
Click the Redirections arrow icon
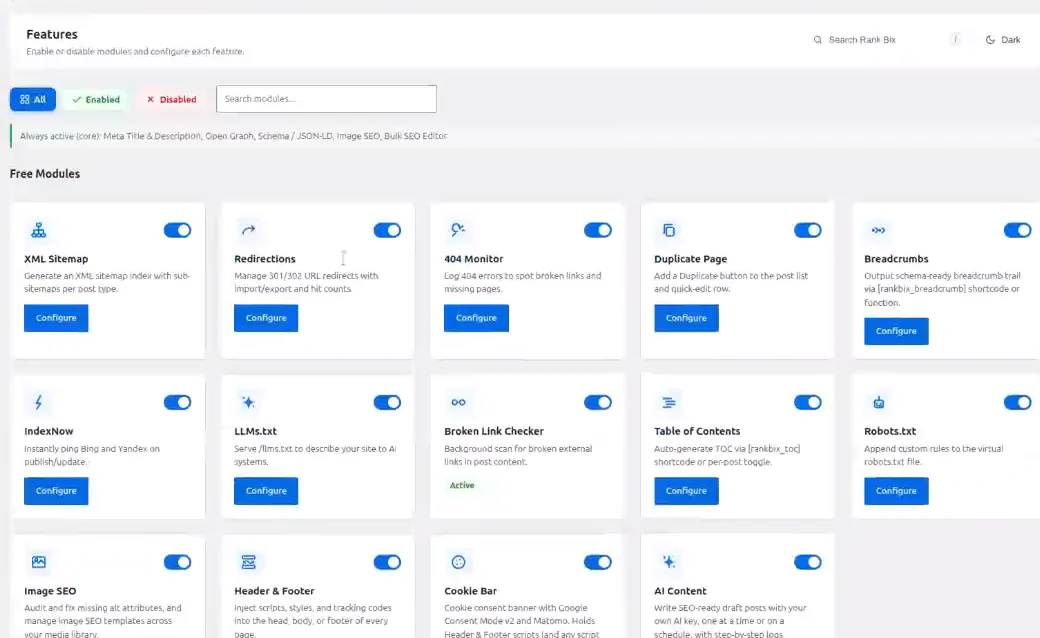pyautogui.click(x=248, y=230)
